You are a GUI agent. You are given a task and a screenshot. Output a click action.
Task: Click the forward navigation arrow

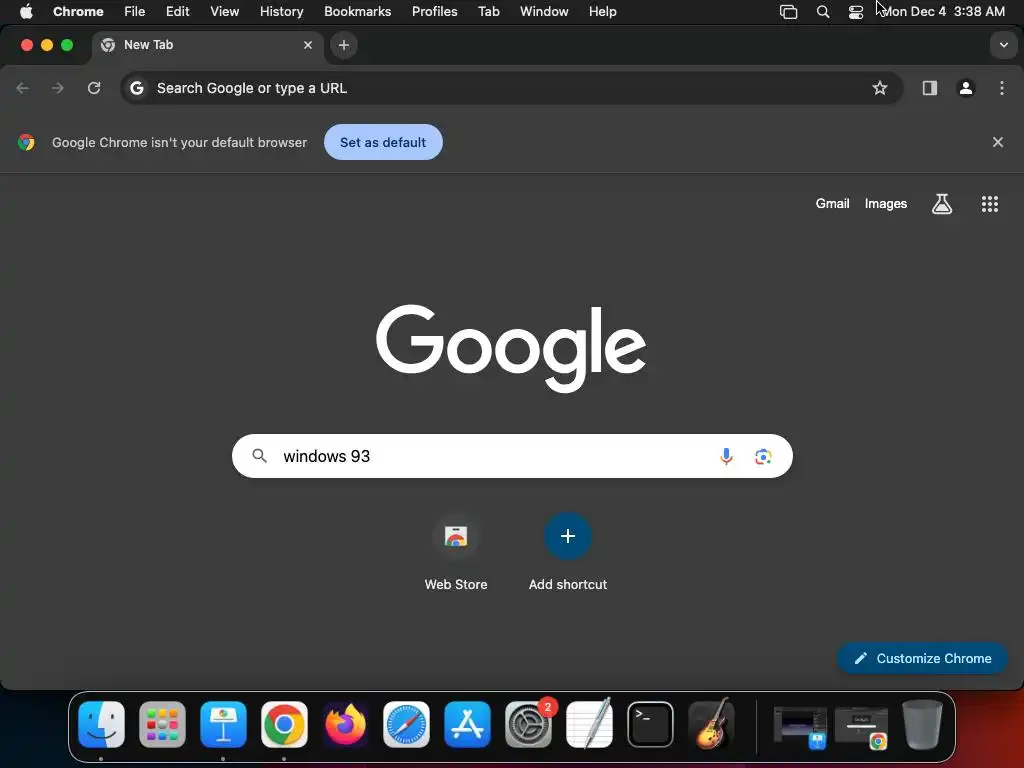point(58,88)
